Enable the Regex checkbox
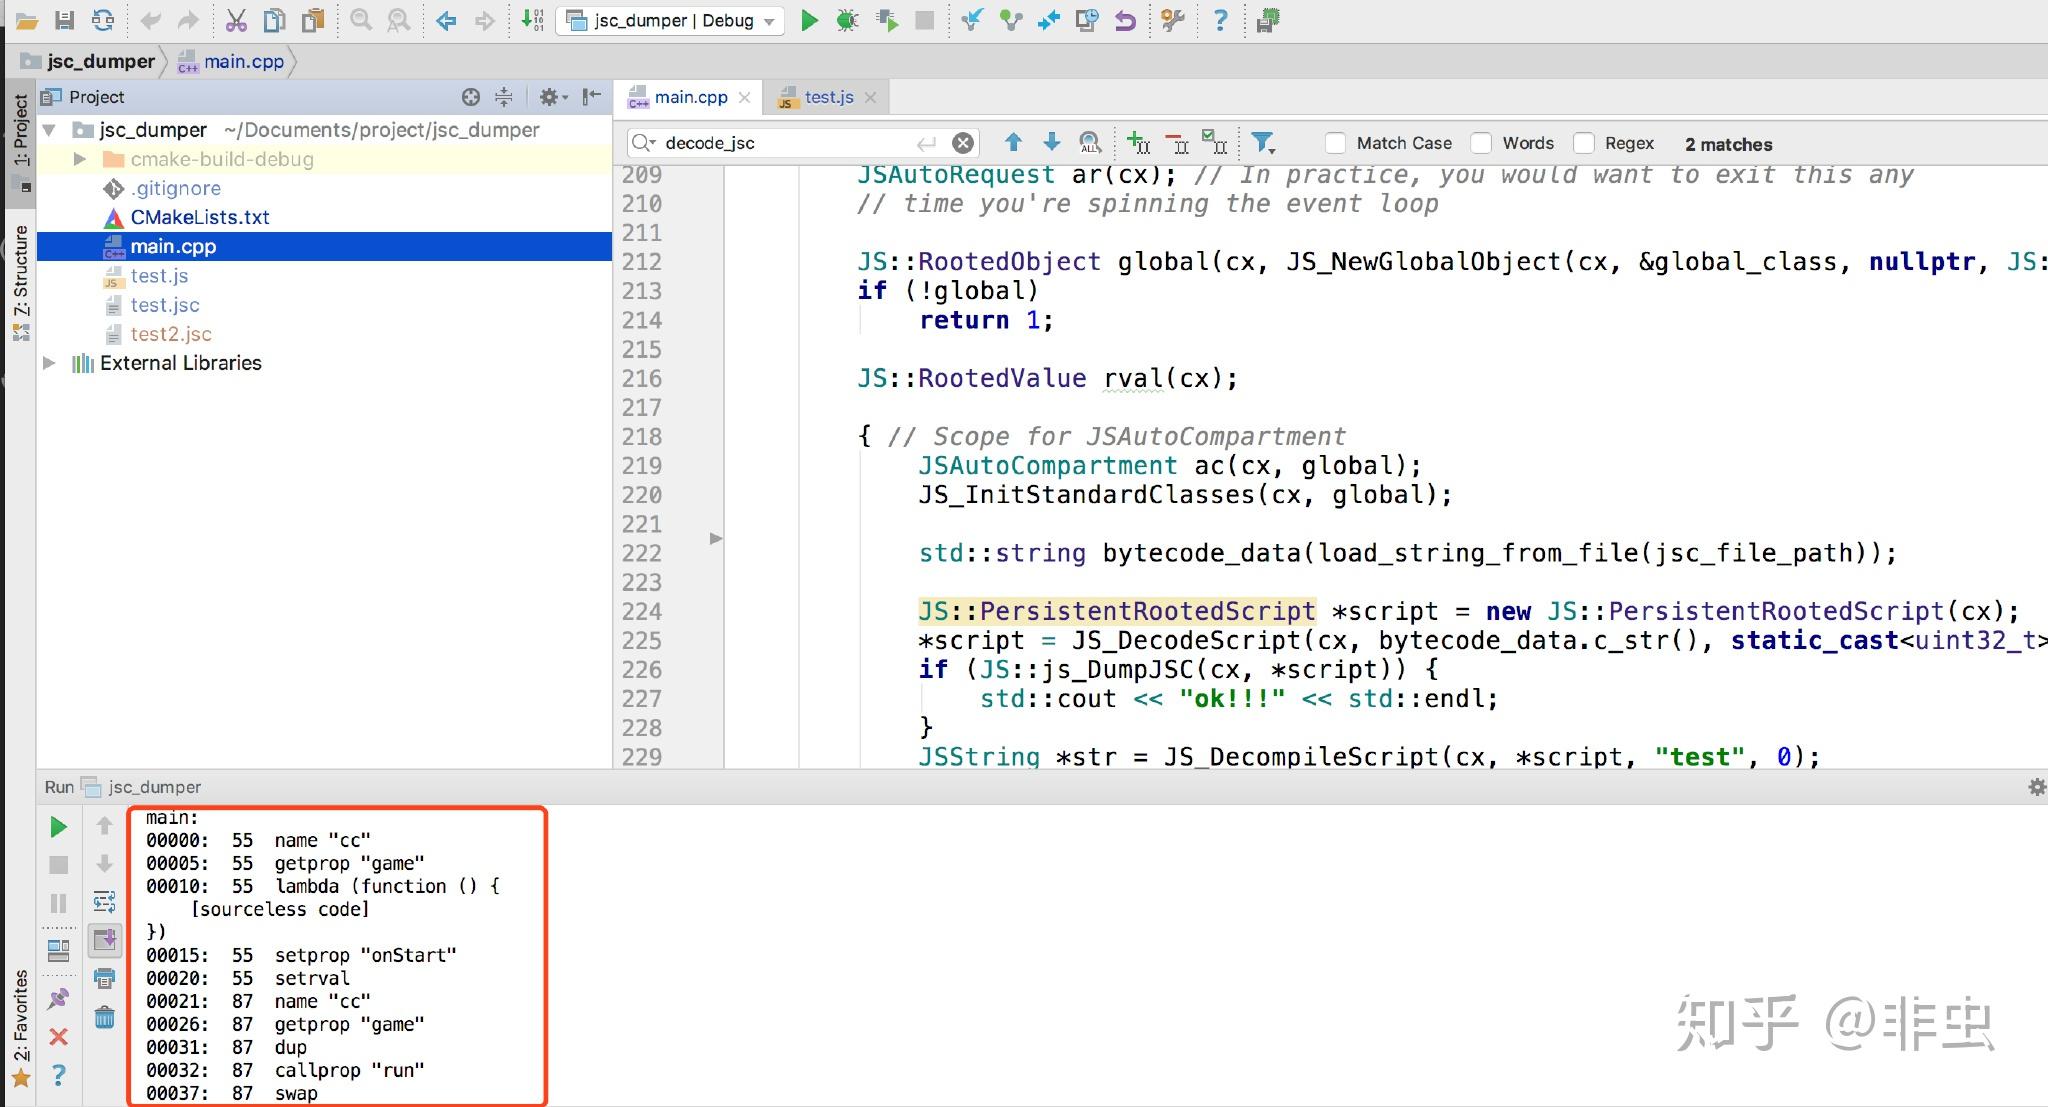The width and height of the screenshot is (2048, 1107). pyautogui.click(x=1583, y=143)
